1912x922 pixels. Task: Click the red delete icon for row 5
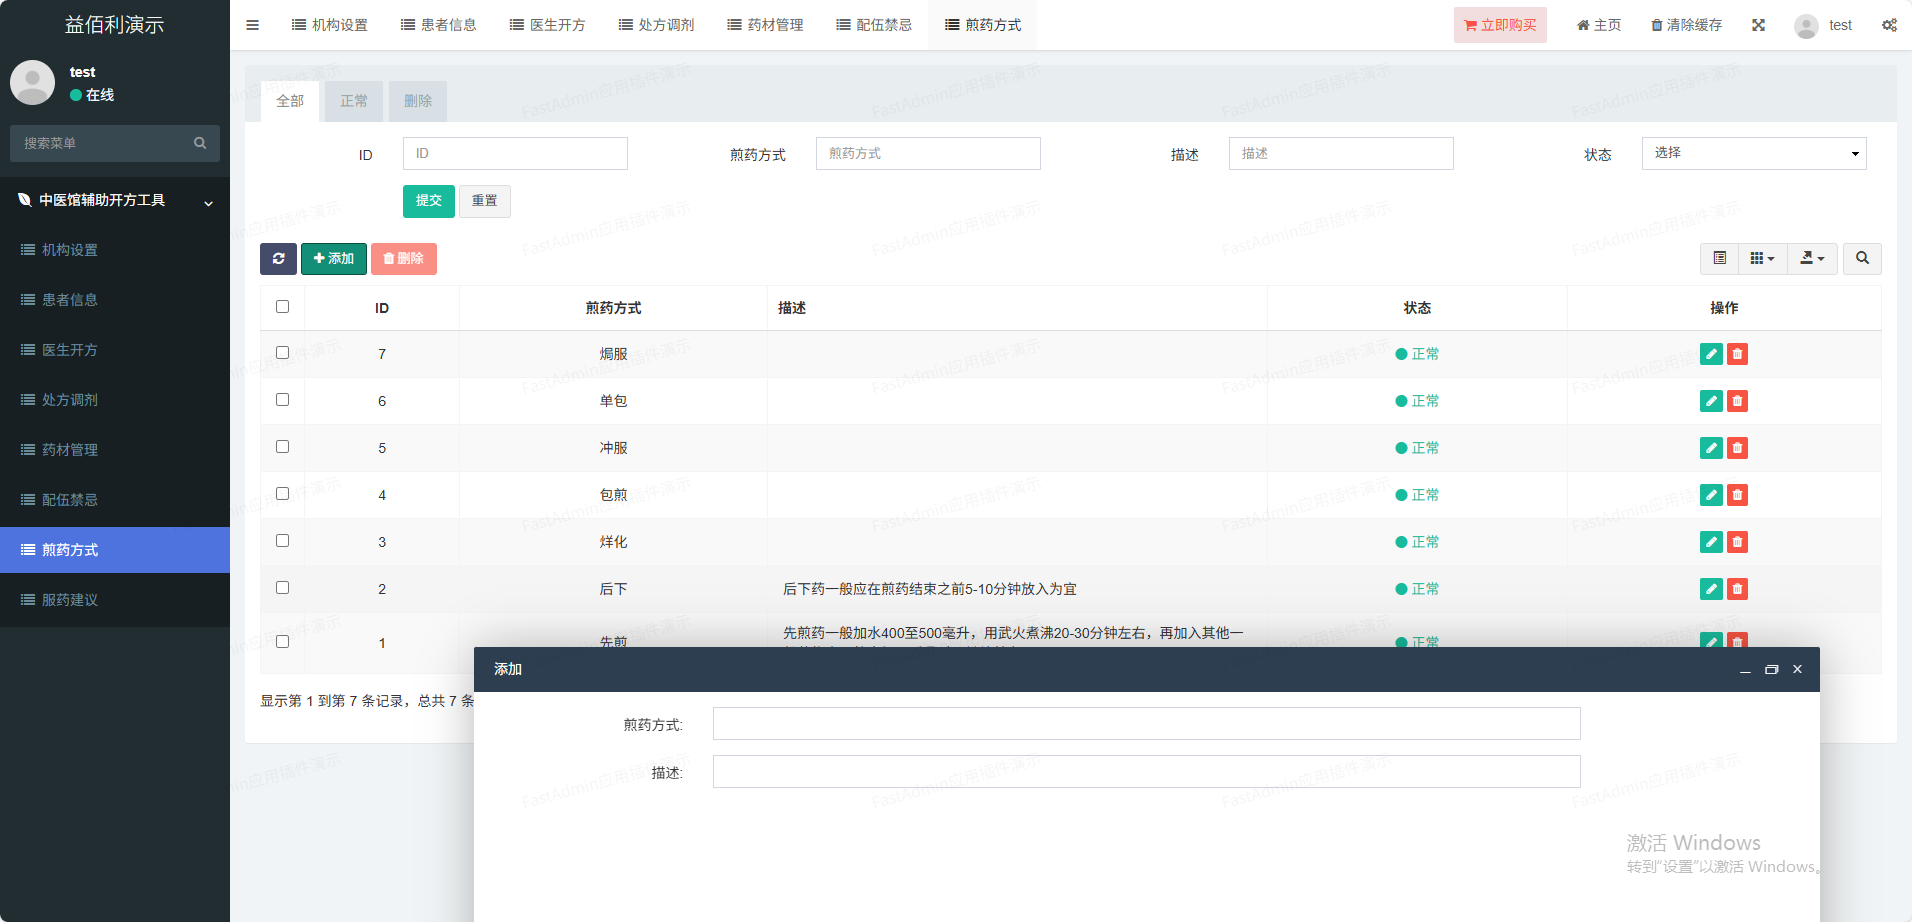1737,448
